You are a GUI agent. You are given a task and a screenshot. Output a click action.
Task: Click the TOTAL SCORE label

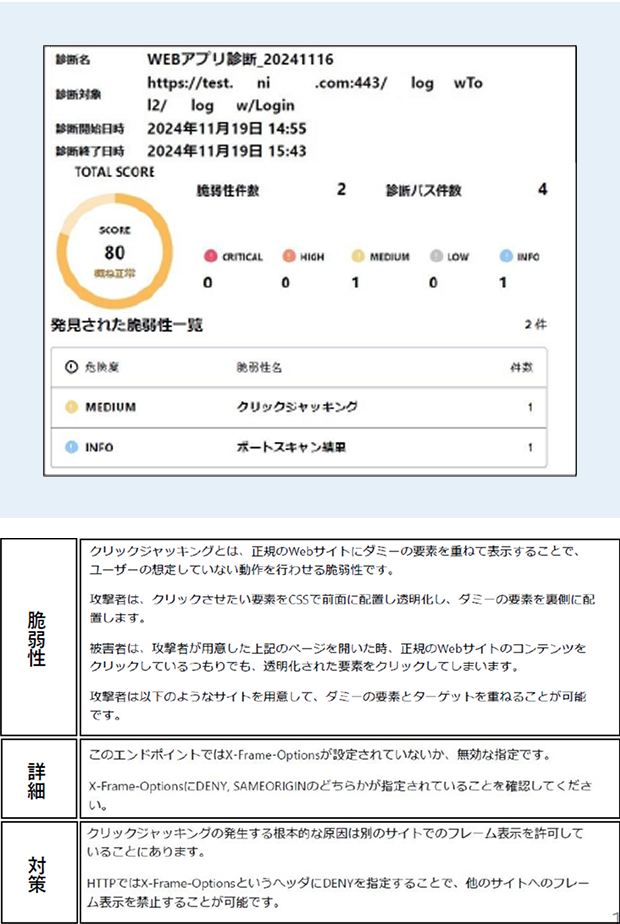[x=114, y=172]
